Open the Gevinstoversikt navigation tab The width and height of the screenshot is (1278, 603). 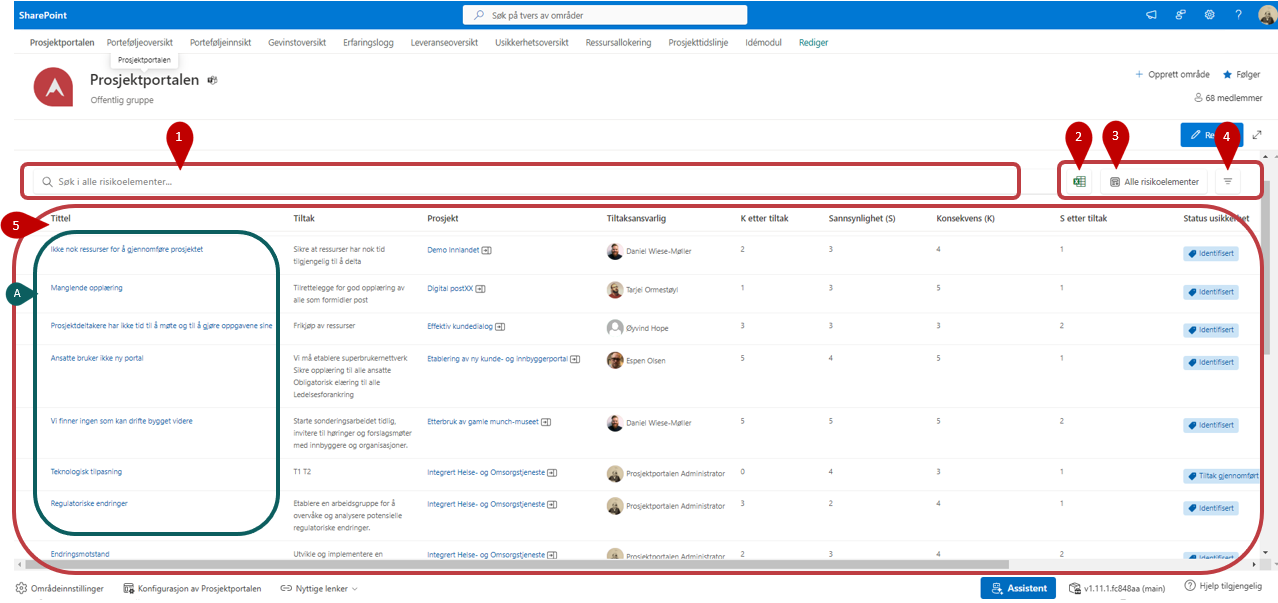[295, 43]
